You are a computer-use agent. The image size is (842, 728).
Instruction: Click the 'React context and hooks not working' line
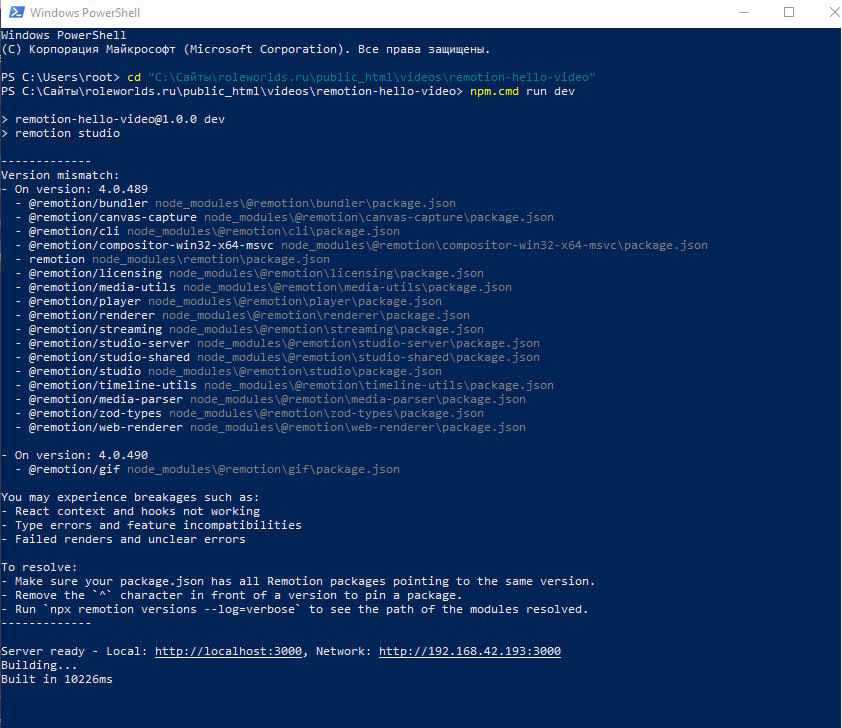pyautogui.click(x=130, y=511)
